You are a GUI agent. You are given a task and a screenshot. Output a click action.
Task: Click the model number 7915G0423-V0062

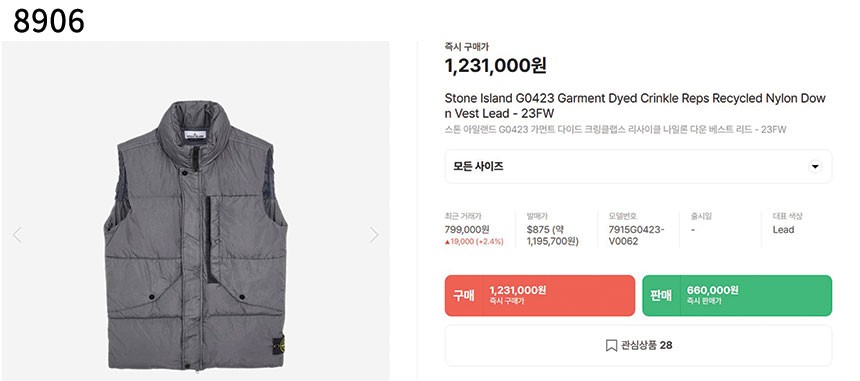[636, 235]
